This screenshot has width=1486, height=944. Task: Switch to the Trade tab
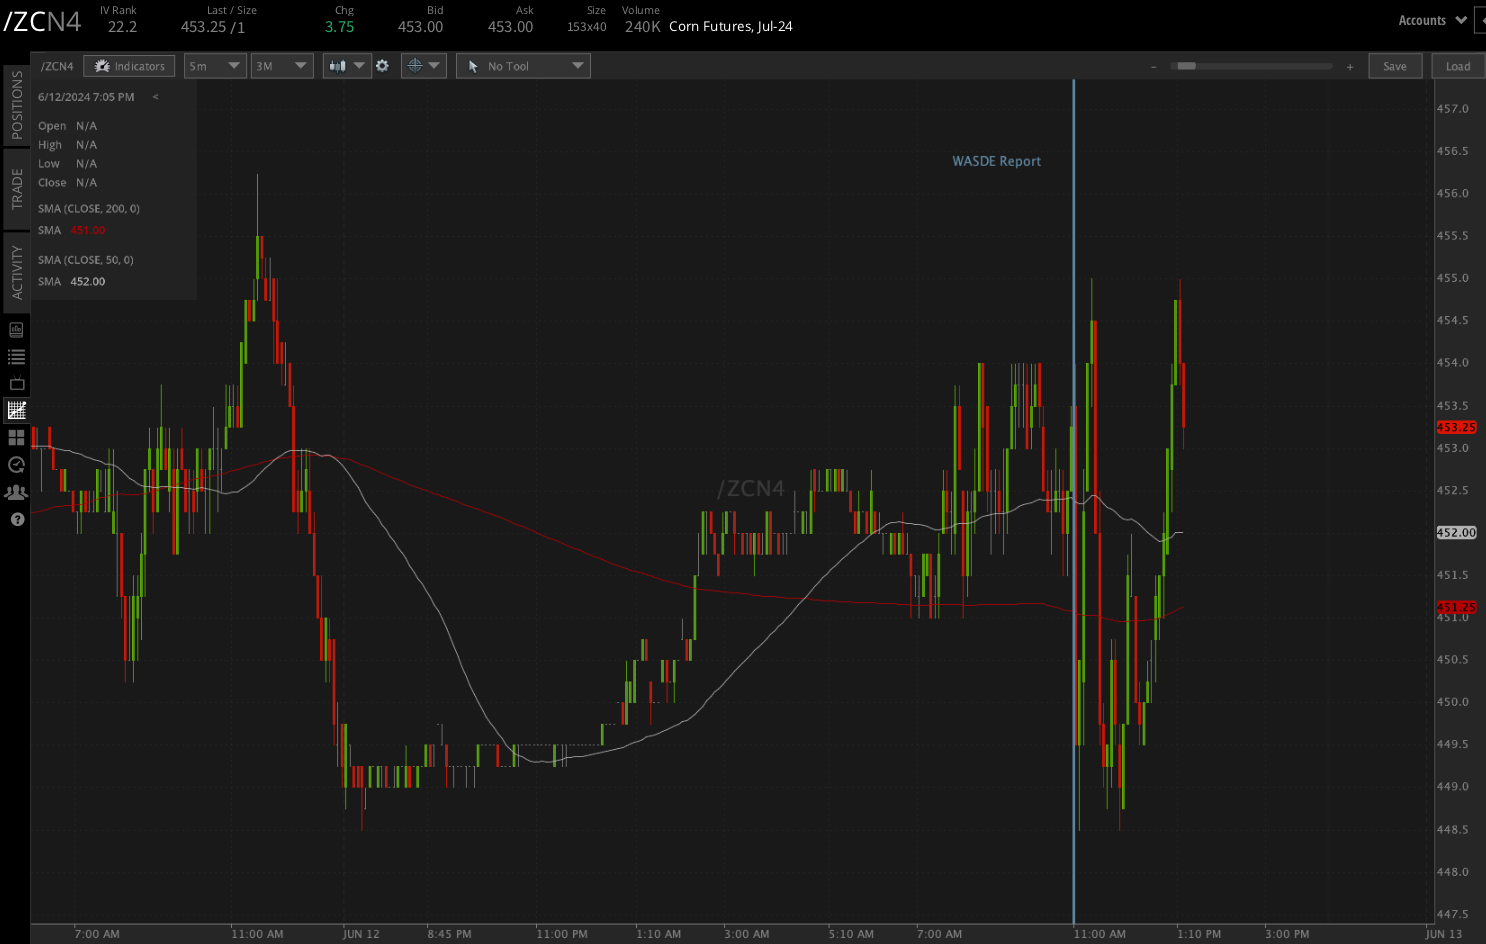[16, 188]
